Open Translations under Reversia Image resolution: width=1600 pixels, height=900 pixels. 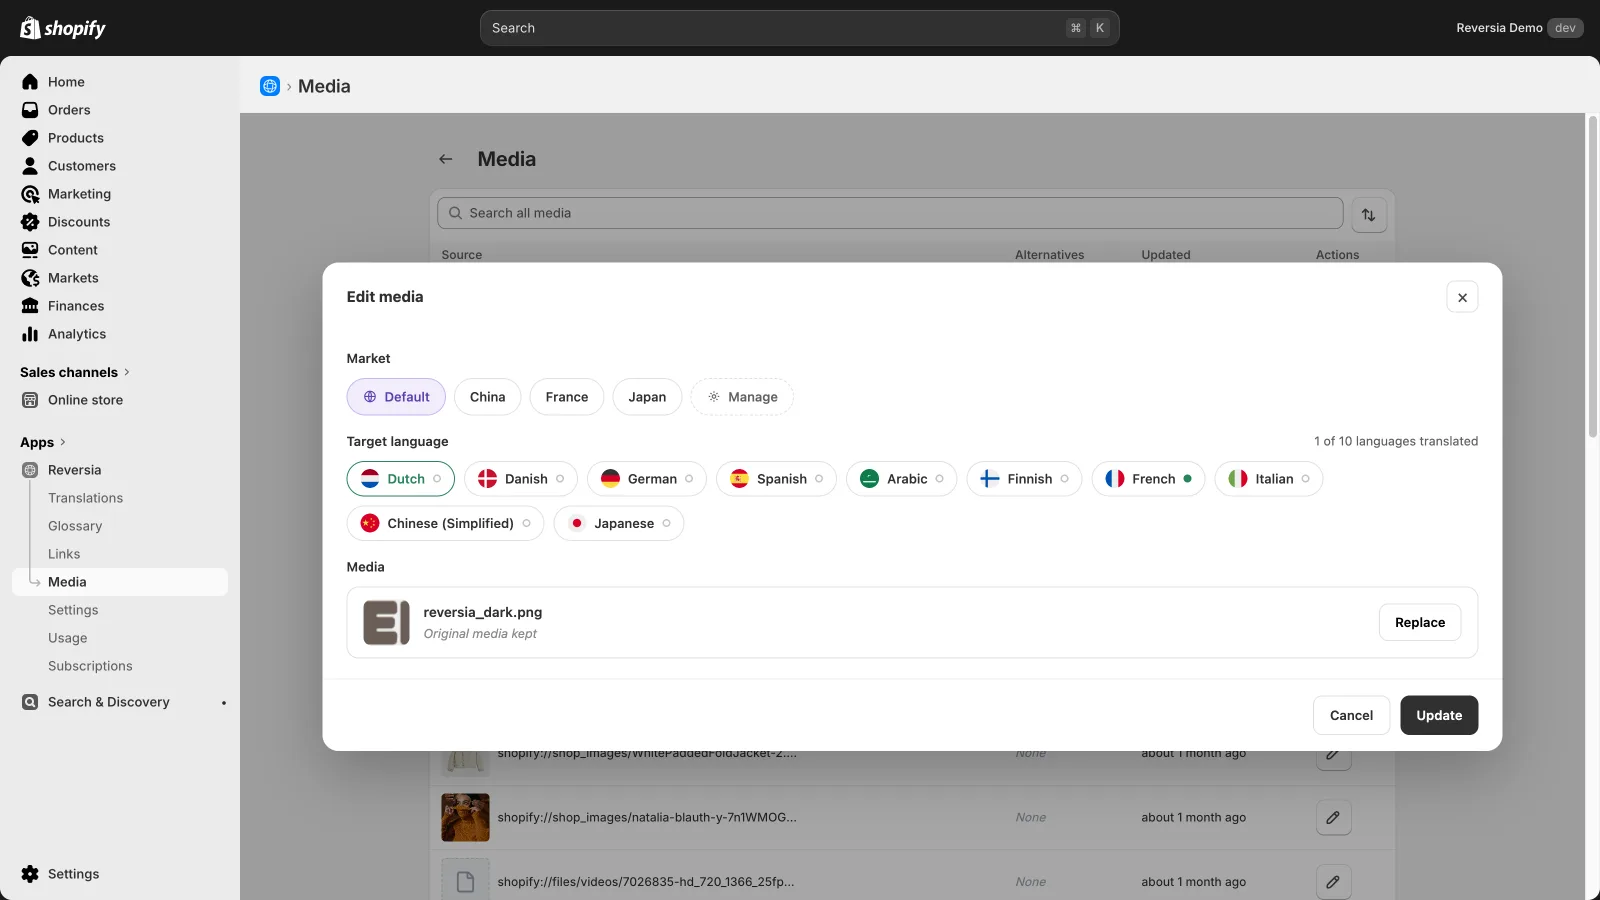click(x=86, y=498)
